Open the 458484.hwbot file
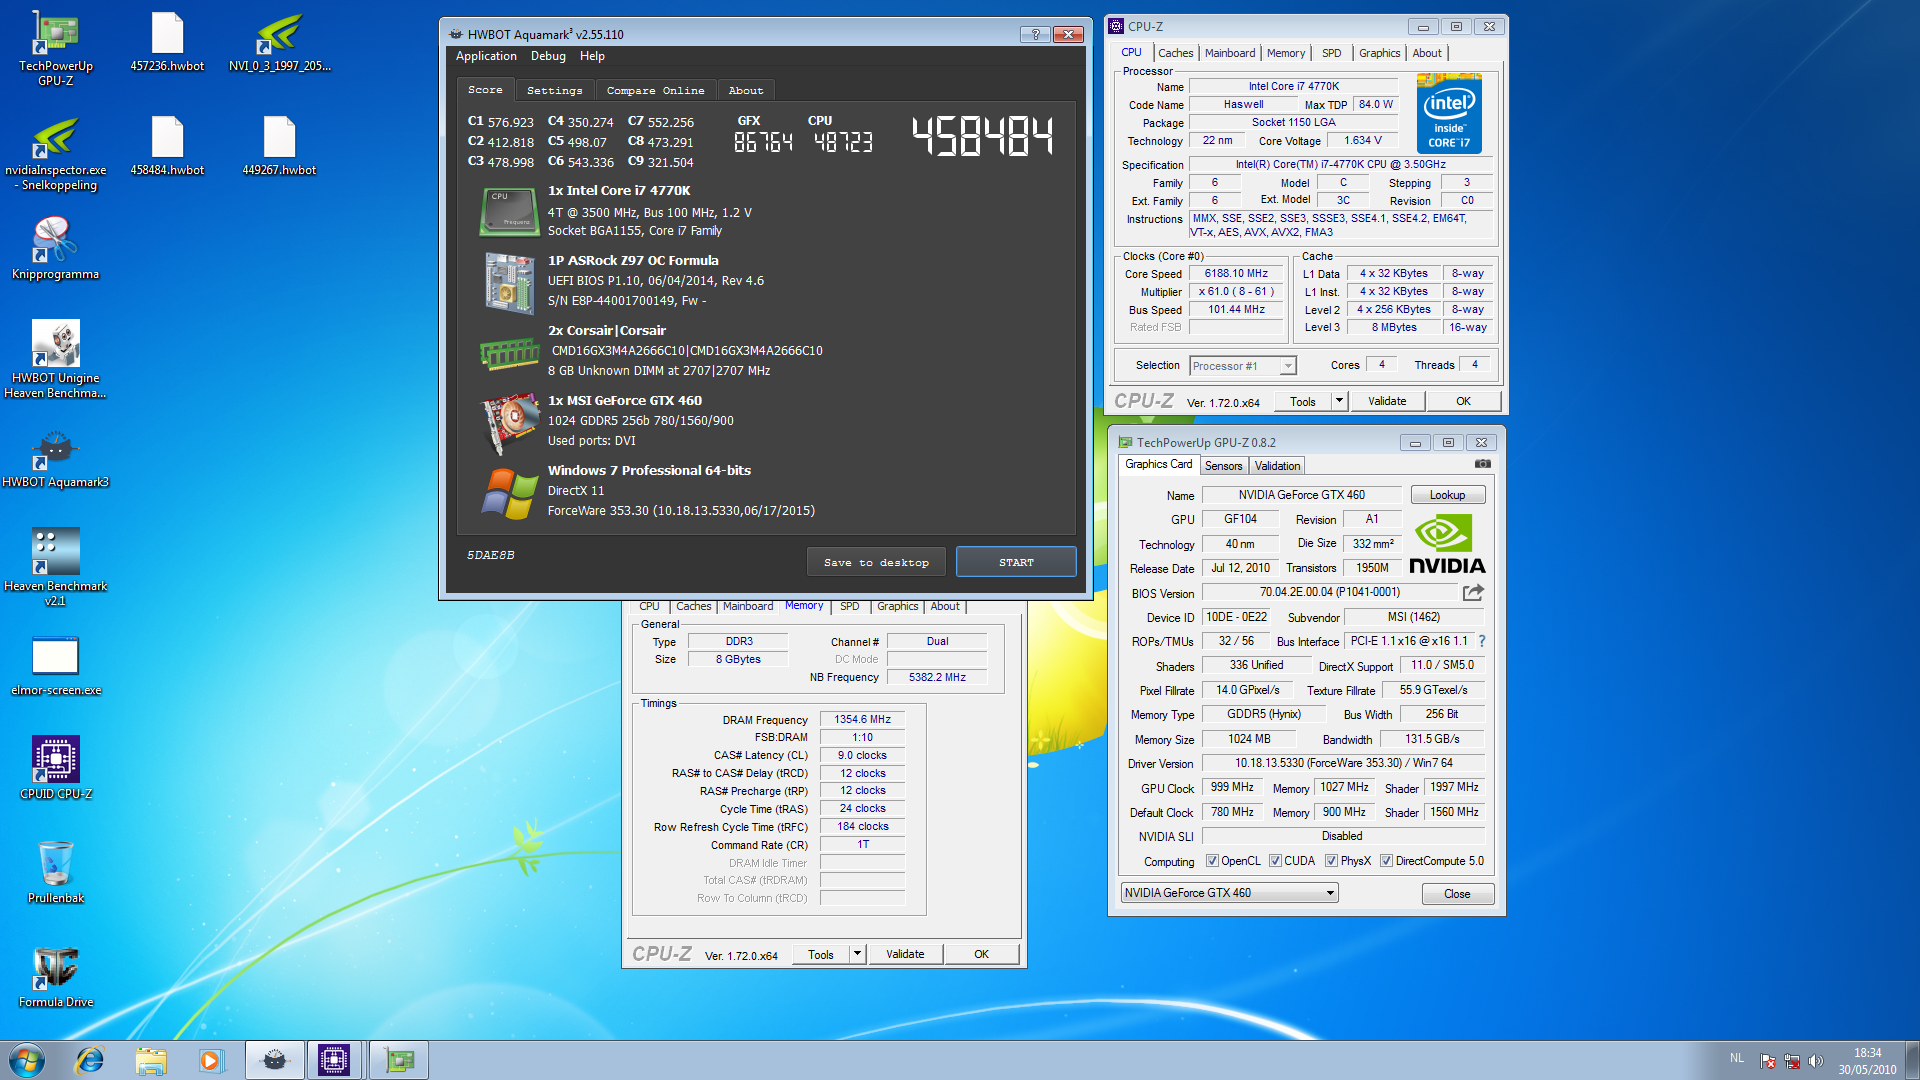The width and height of the screenshot is (1920, 1080). tap(167, 145)
